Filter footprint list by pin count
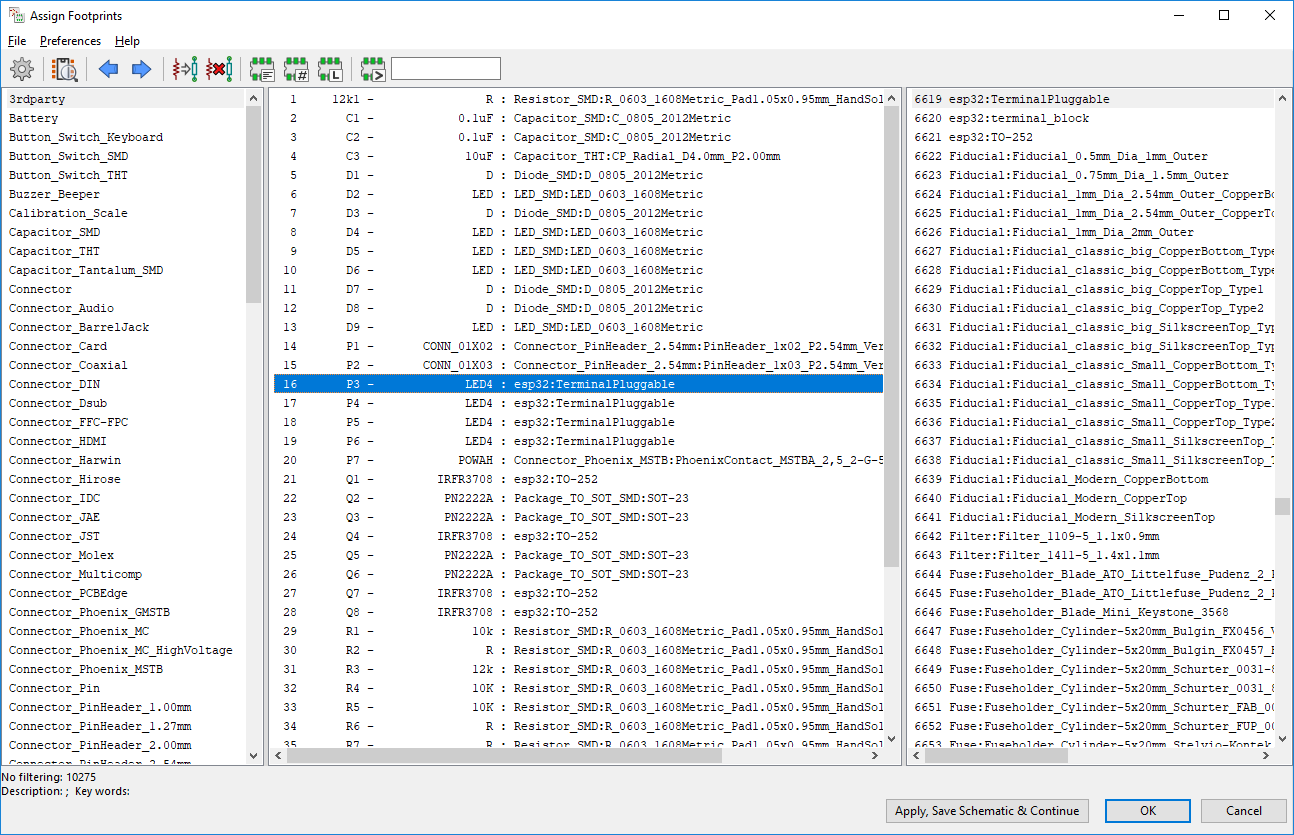Image resolution: width=1294 pixels, height=835 pixels. pyautogui.click(x=297, y=69)
